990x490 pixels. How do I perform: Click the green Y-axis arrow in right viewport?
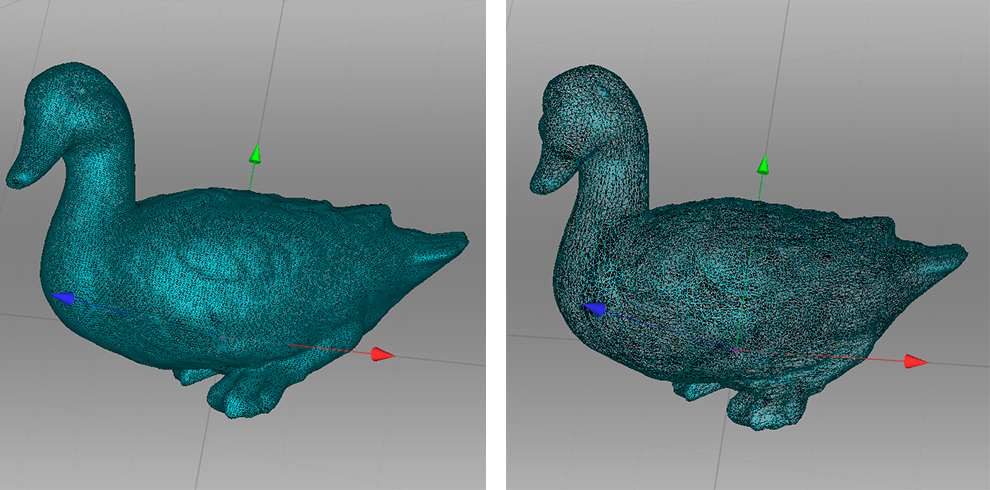[x=764, y=165]
